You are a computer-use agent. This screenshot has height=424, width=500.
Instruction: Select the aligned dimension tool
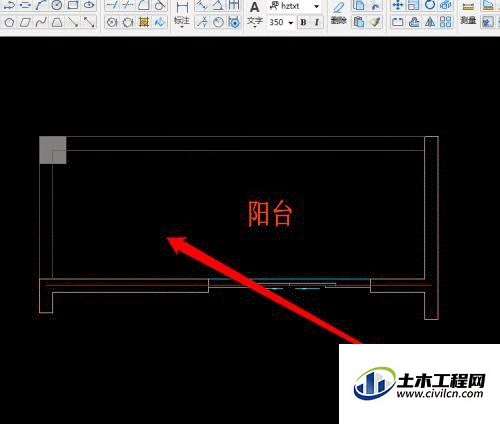(202, 5)
